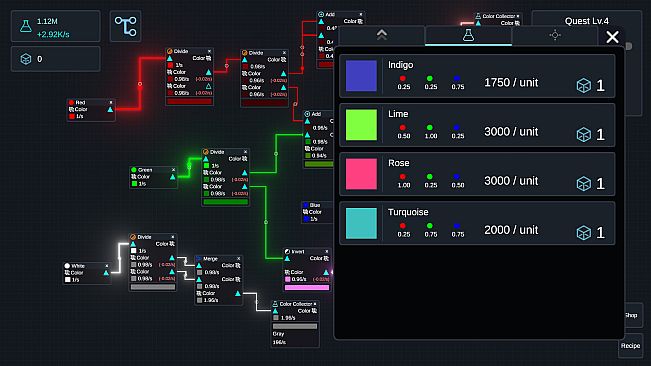Screen dimensions: 651x366
Task: Click the cube inventory icon showing 0
Action: point(26,59)
